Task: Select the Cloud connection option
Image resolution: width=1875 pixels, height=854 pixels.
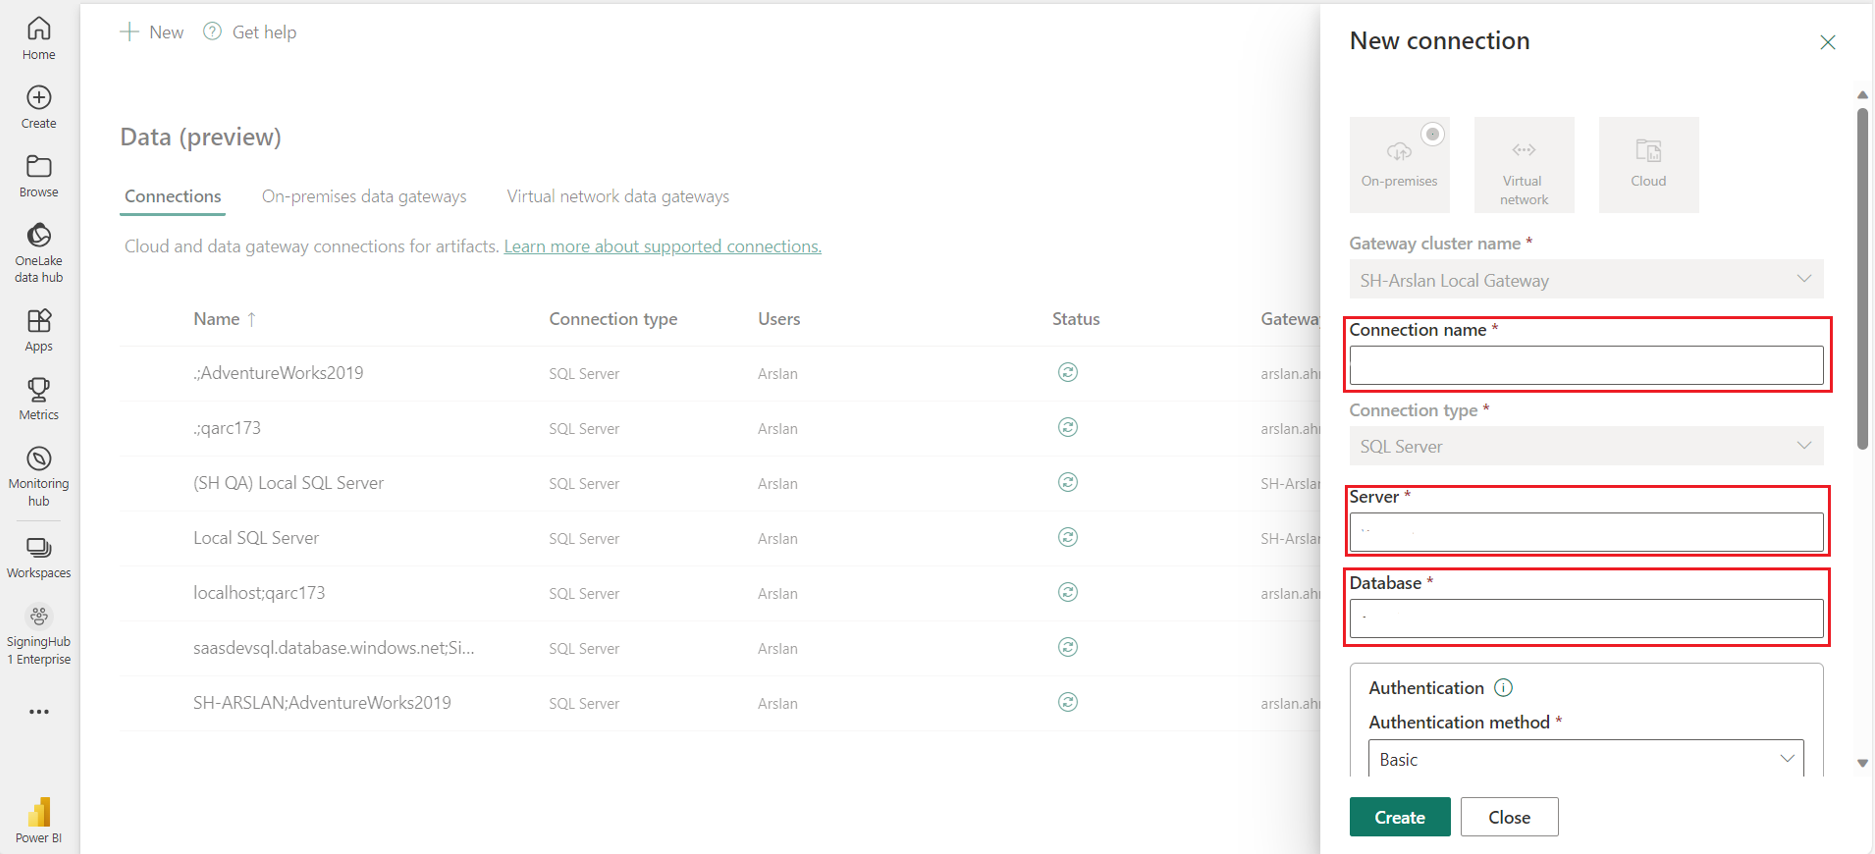Action: [x=1648, y=164]
